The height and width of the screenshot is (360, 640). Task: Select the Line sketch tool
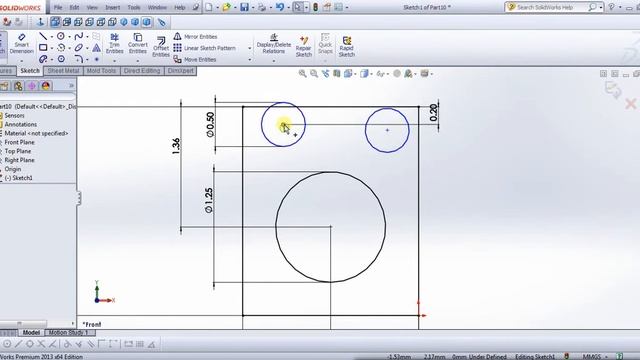[43, 37]
